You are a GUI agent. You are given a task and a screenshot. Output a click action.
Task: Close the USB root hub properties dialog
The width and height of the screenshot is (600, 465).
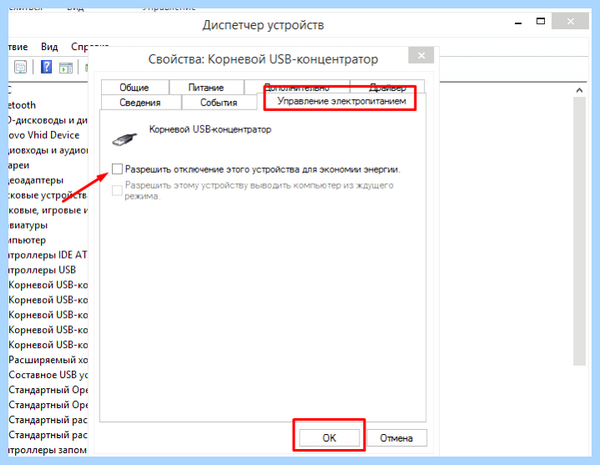[x=421, y=55]
